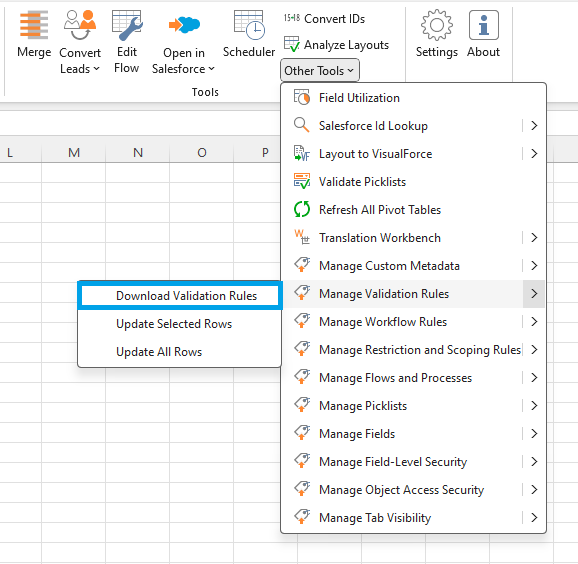Select Validate Picklists menu entry
Screen dimensions: 578x564
413,181
